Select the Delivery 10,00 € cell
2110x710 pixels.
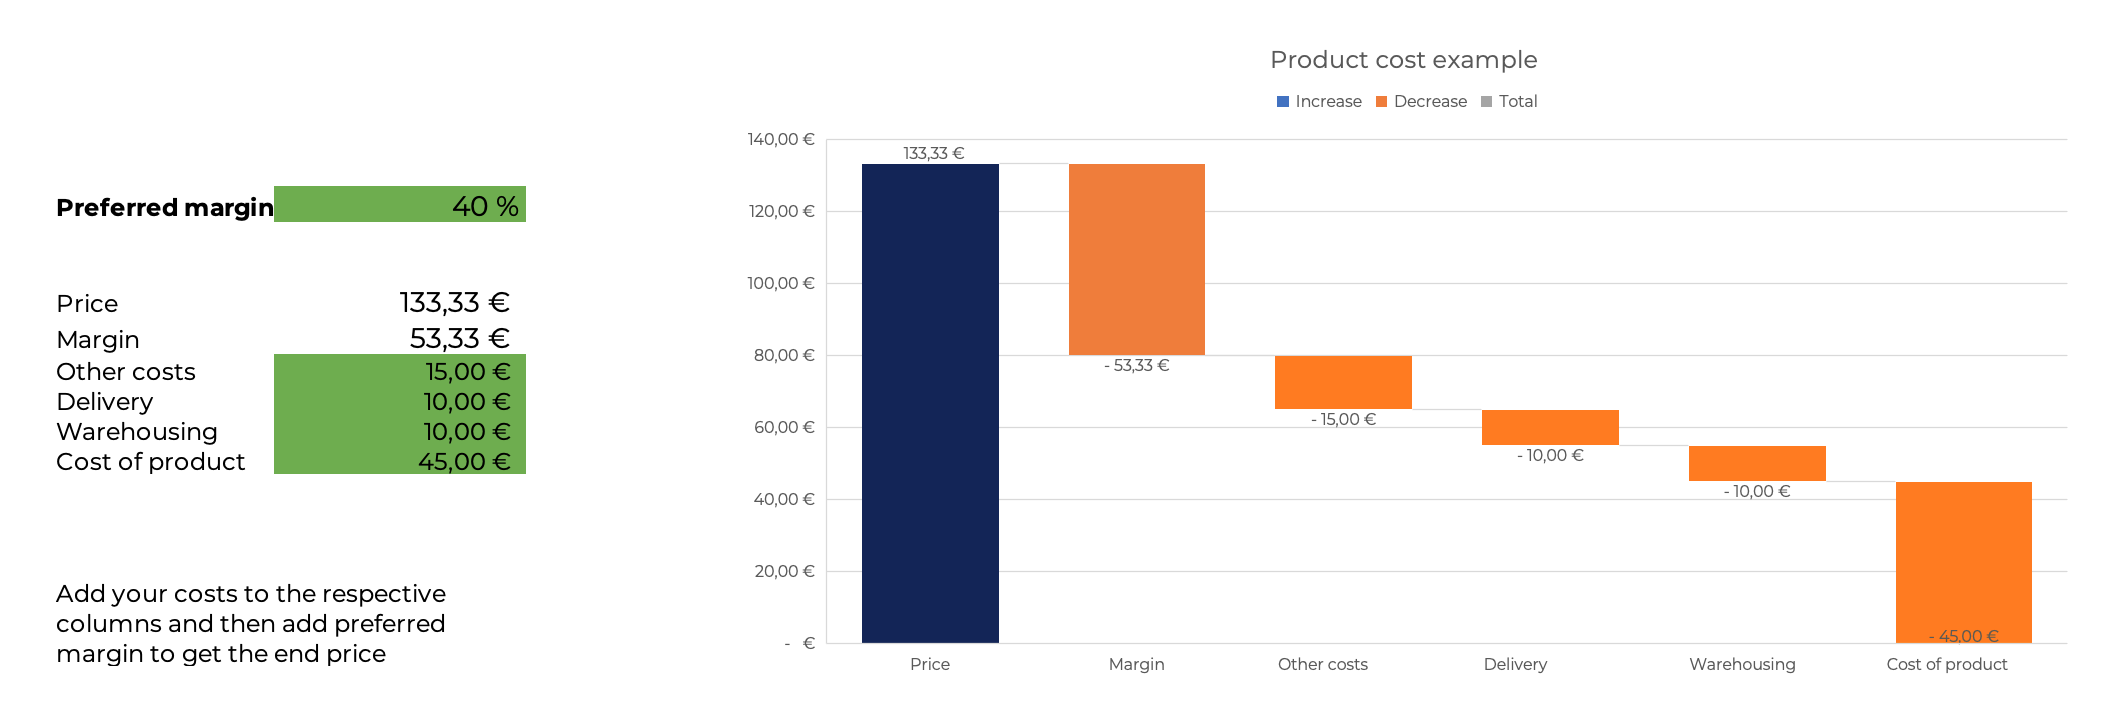point(400,400)
